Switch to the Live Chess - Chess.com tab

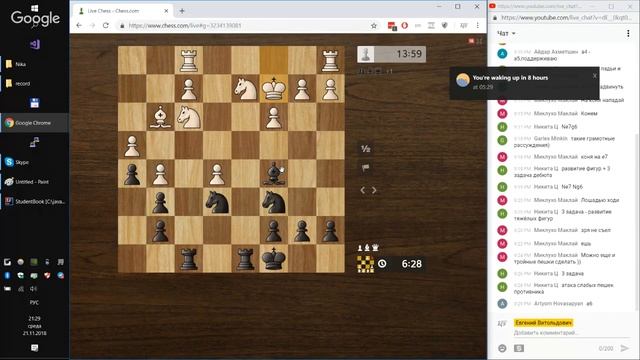tap(123, 11)
